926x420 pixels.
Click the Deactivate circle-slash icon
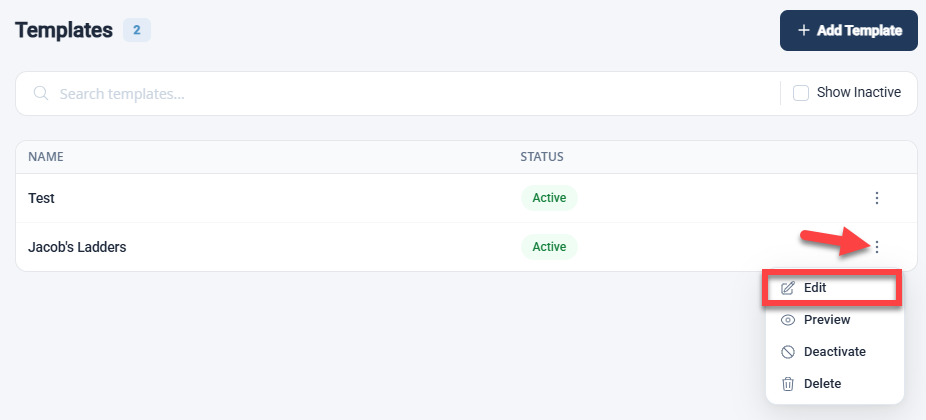788,352
